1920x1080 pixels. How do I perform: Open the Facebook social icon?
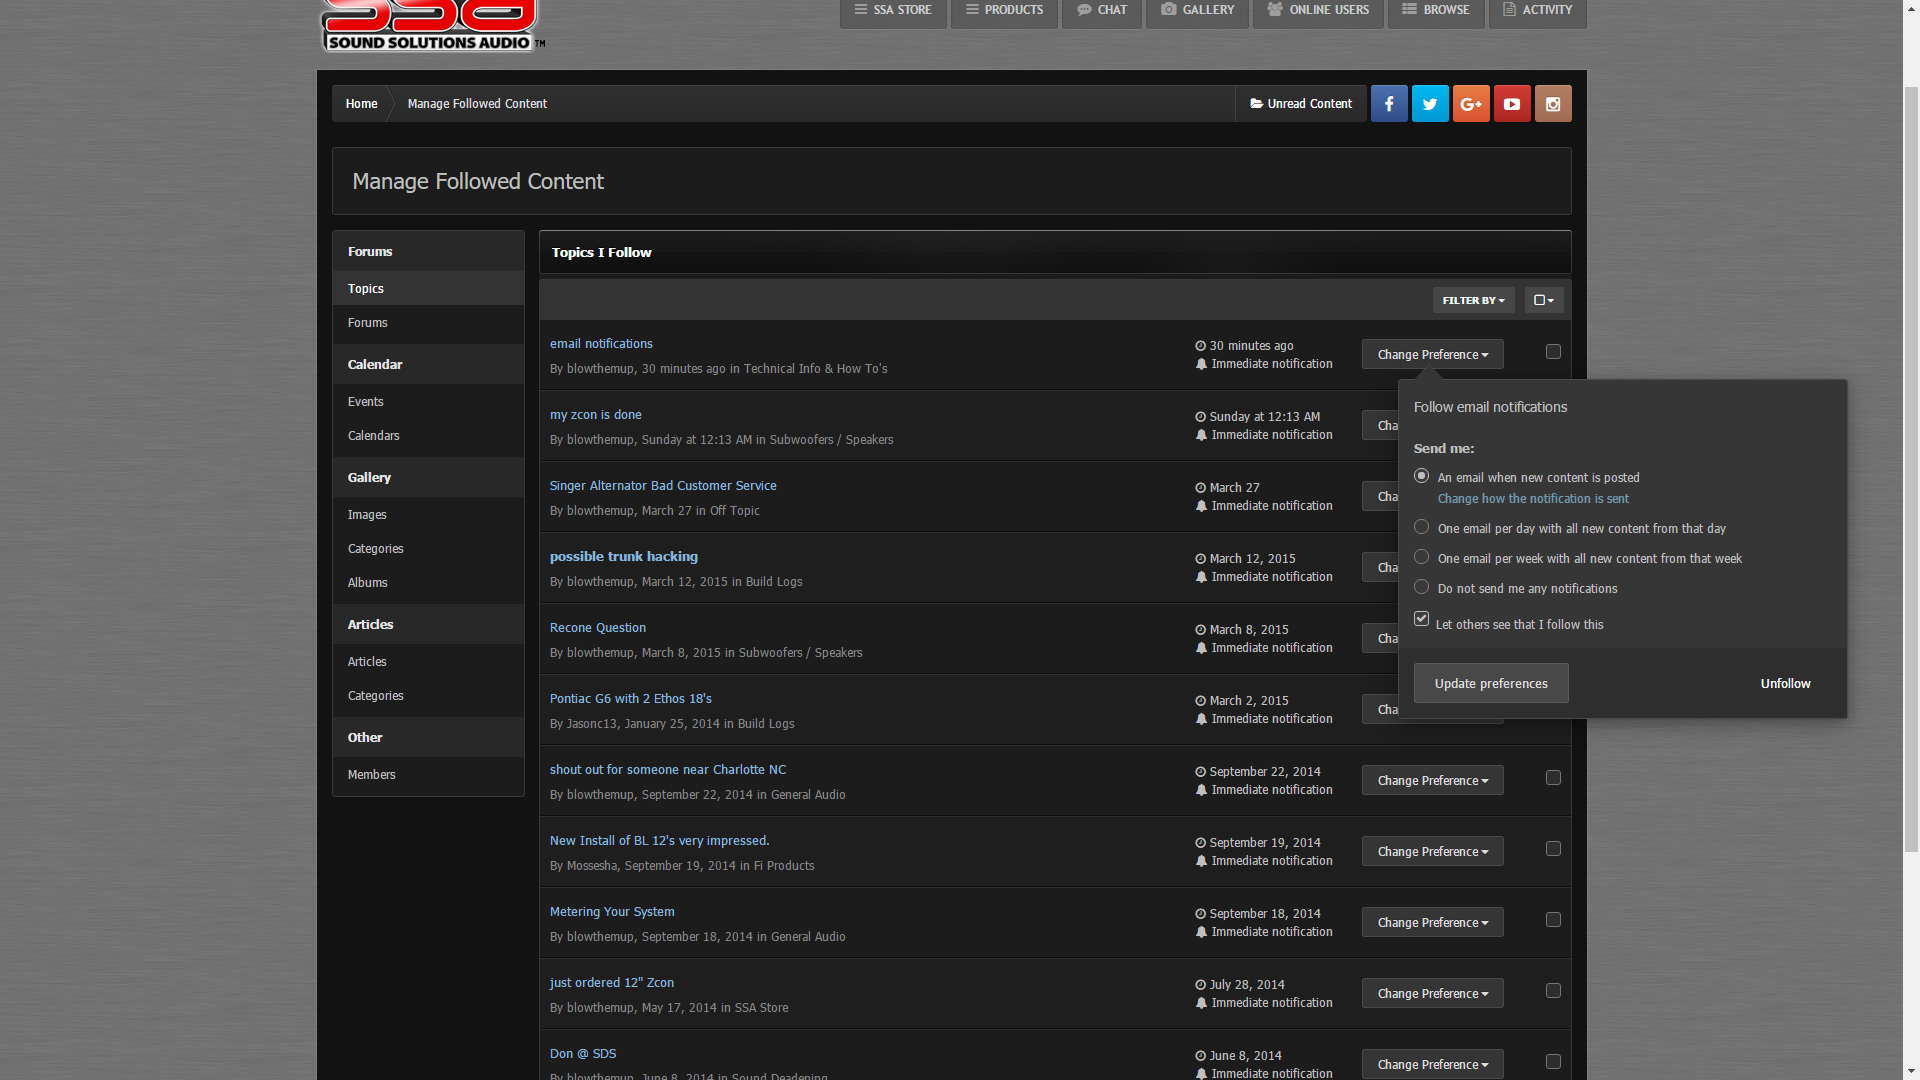tap(1389, 104)
